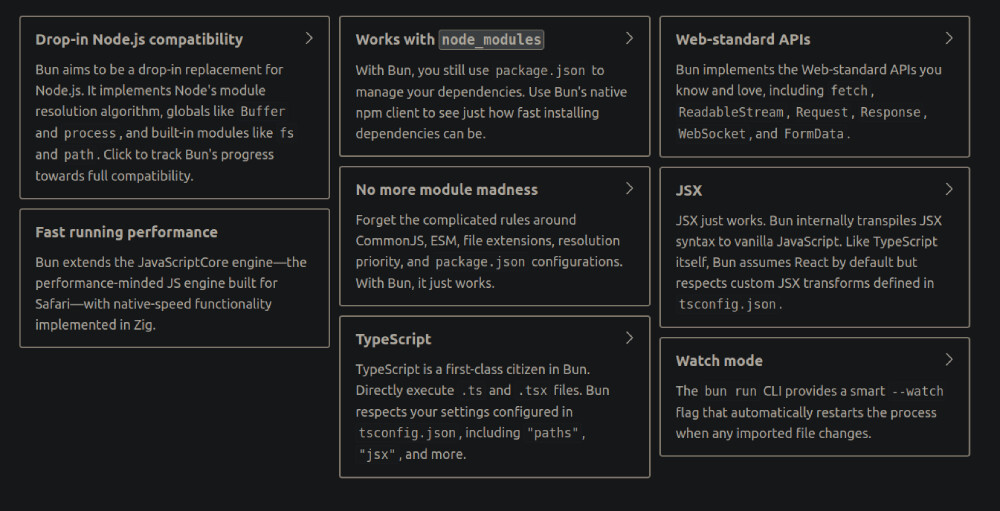Click the highlighted node_modules code badge
Screen dimensions: 1000x511
click(x=491, y=40)
